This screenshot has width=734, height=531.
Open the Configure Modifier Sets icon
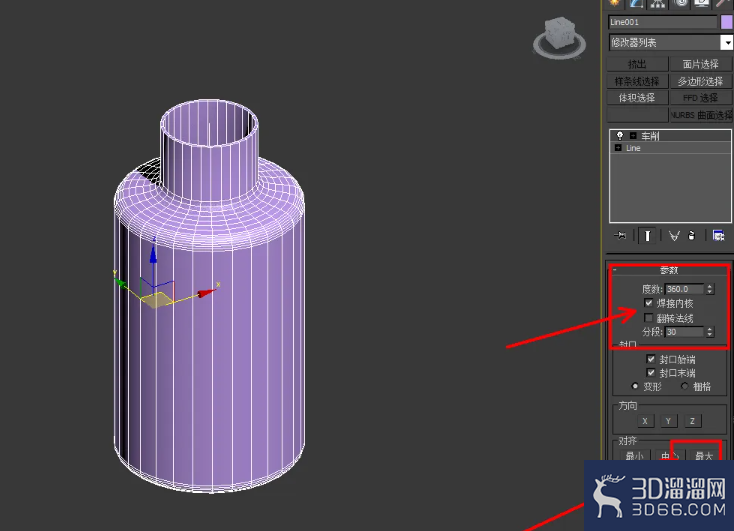pyautogui.click(x=718, y=235)
